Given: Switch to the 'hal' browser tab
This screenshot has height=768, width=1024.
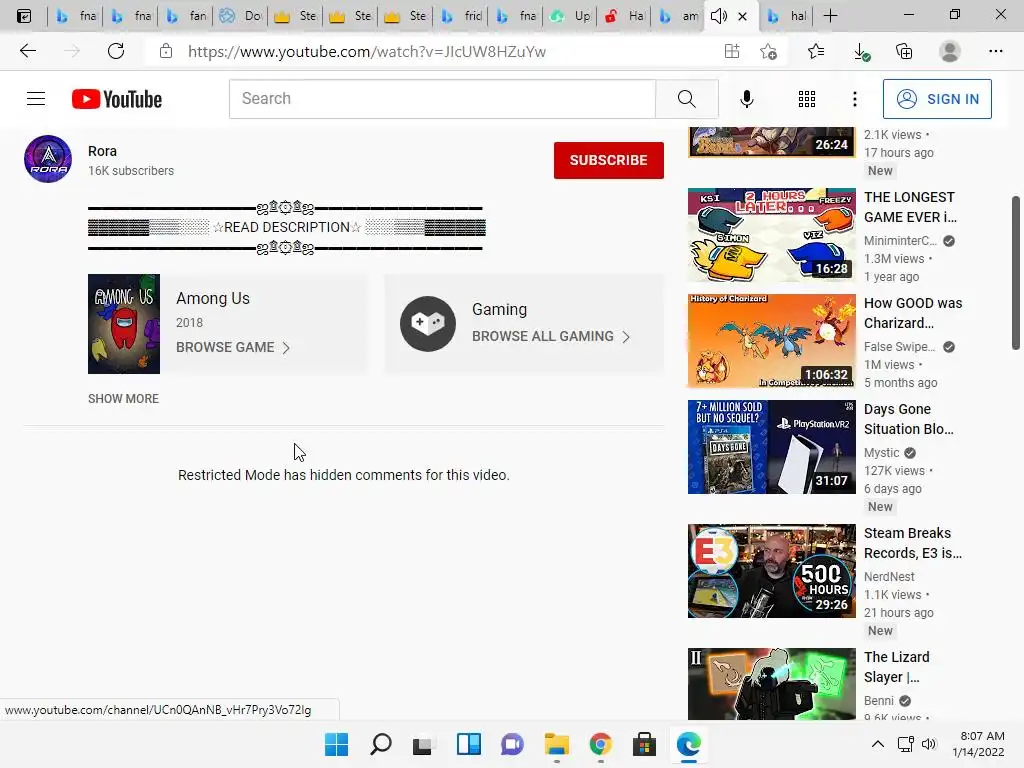Looking at the screenshot, I should coord(786,16).
